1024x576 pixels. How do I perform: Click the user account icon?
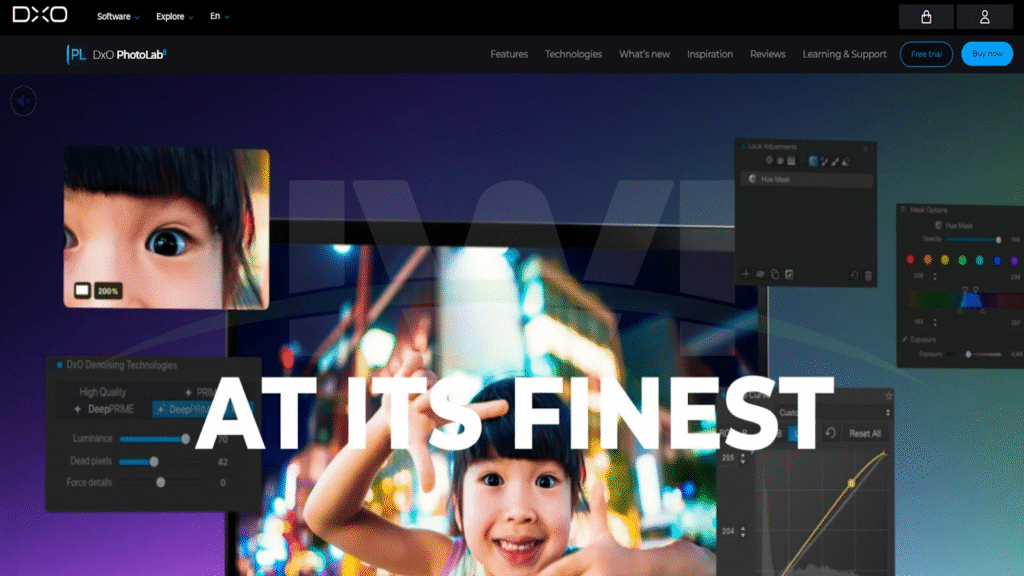[x=984, y=17]
